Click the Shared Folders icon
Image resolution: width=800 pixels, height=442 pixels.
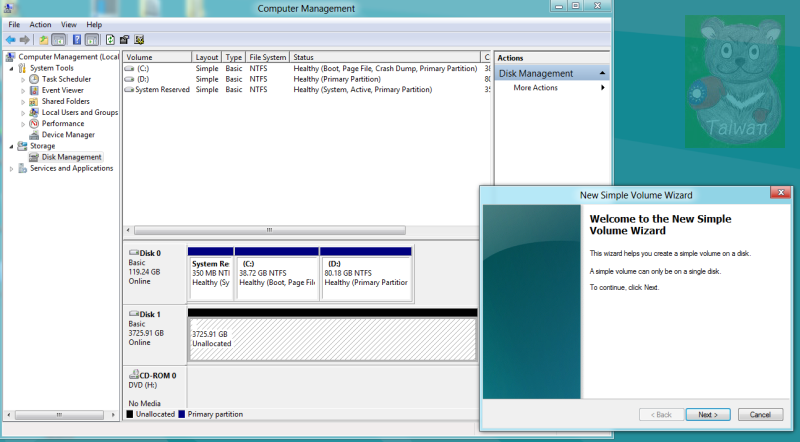point(34,102)
